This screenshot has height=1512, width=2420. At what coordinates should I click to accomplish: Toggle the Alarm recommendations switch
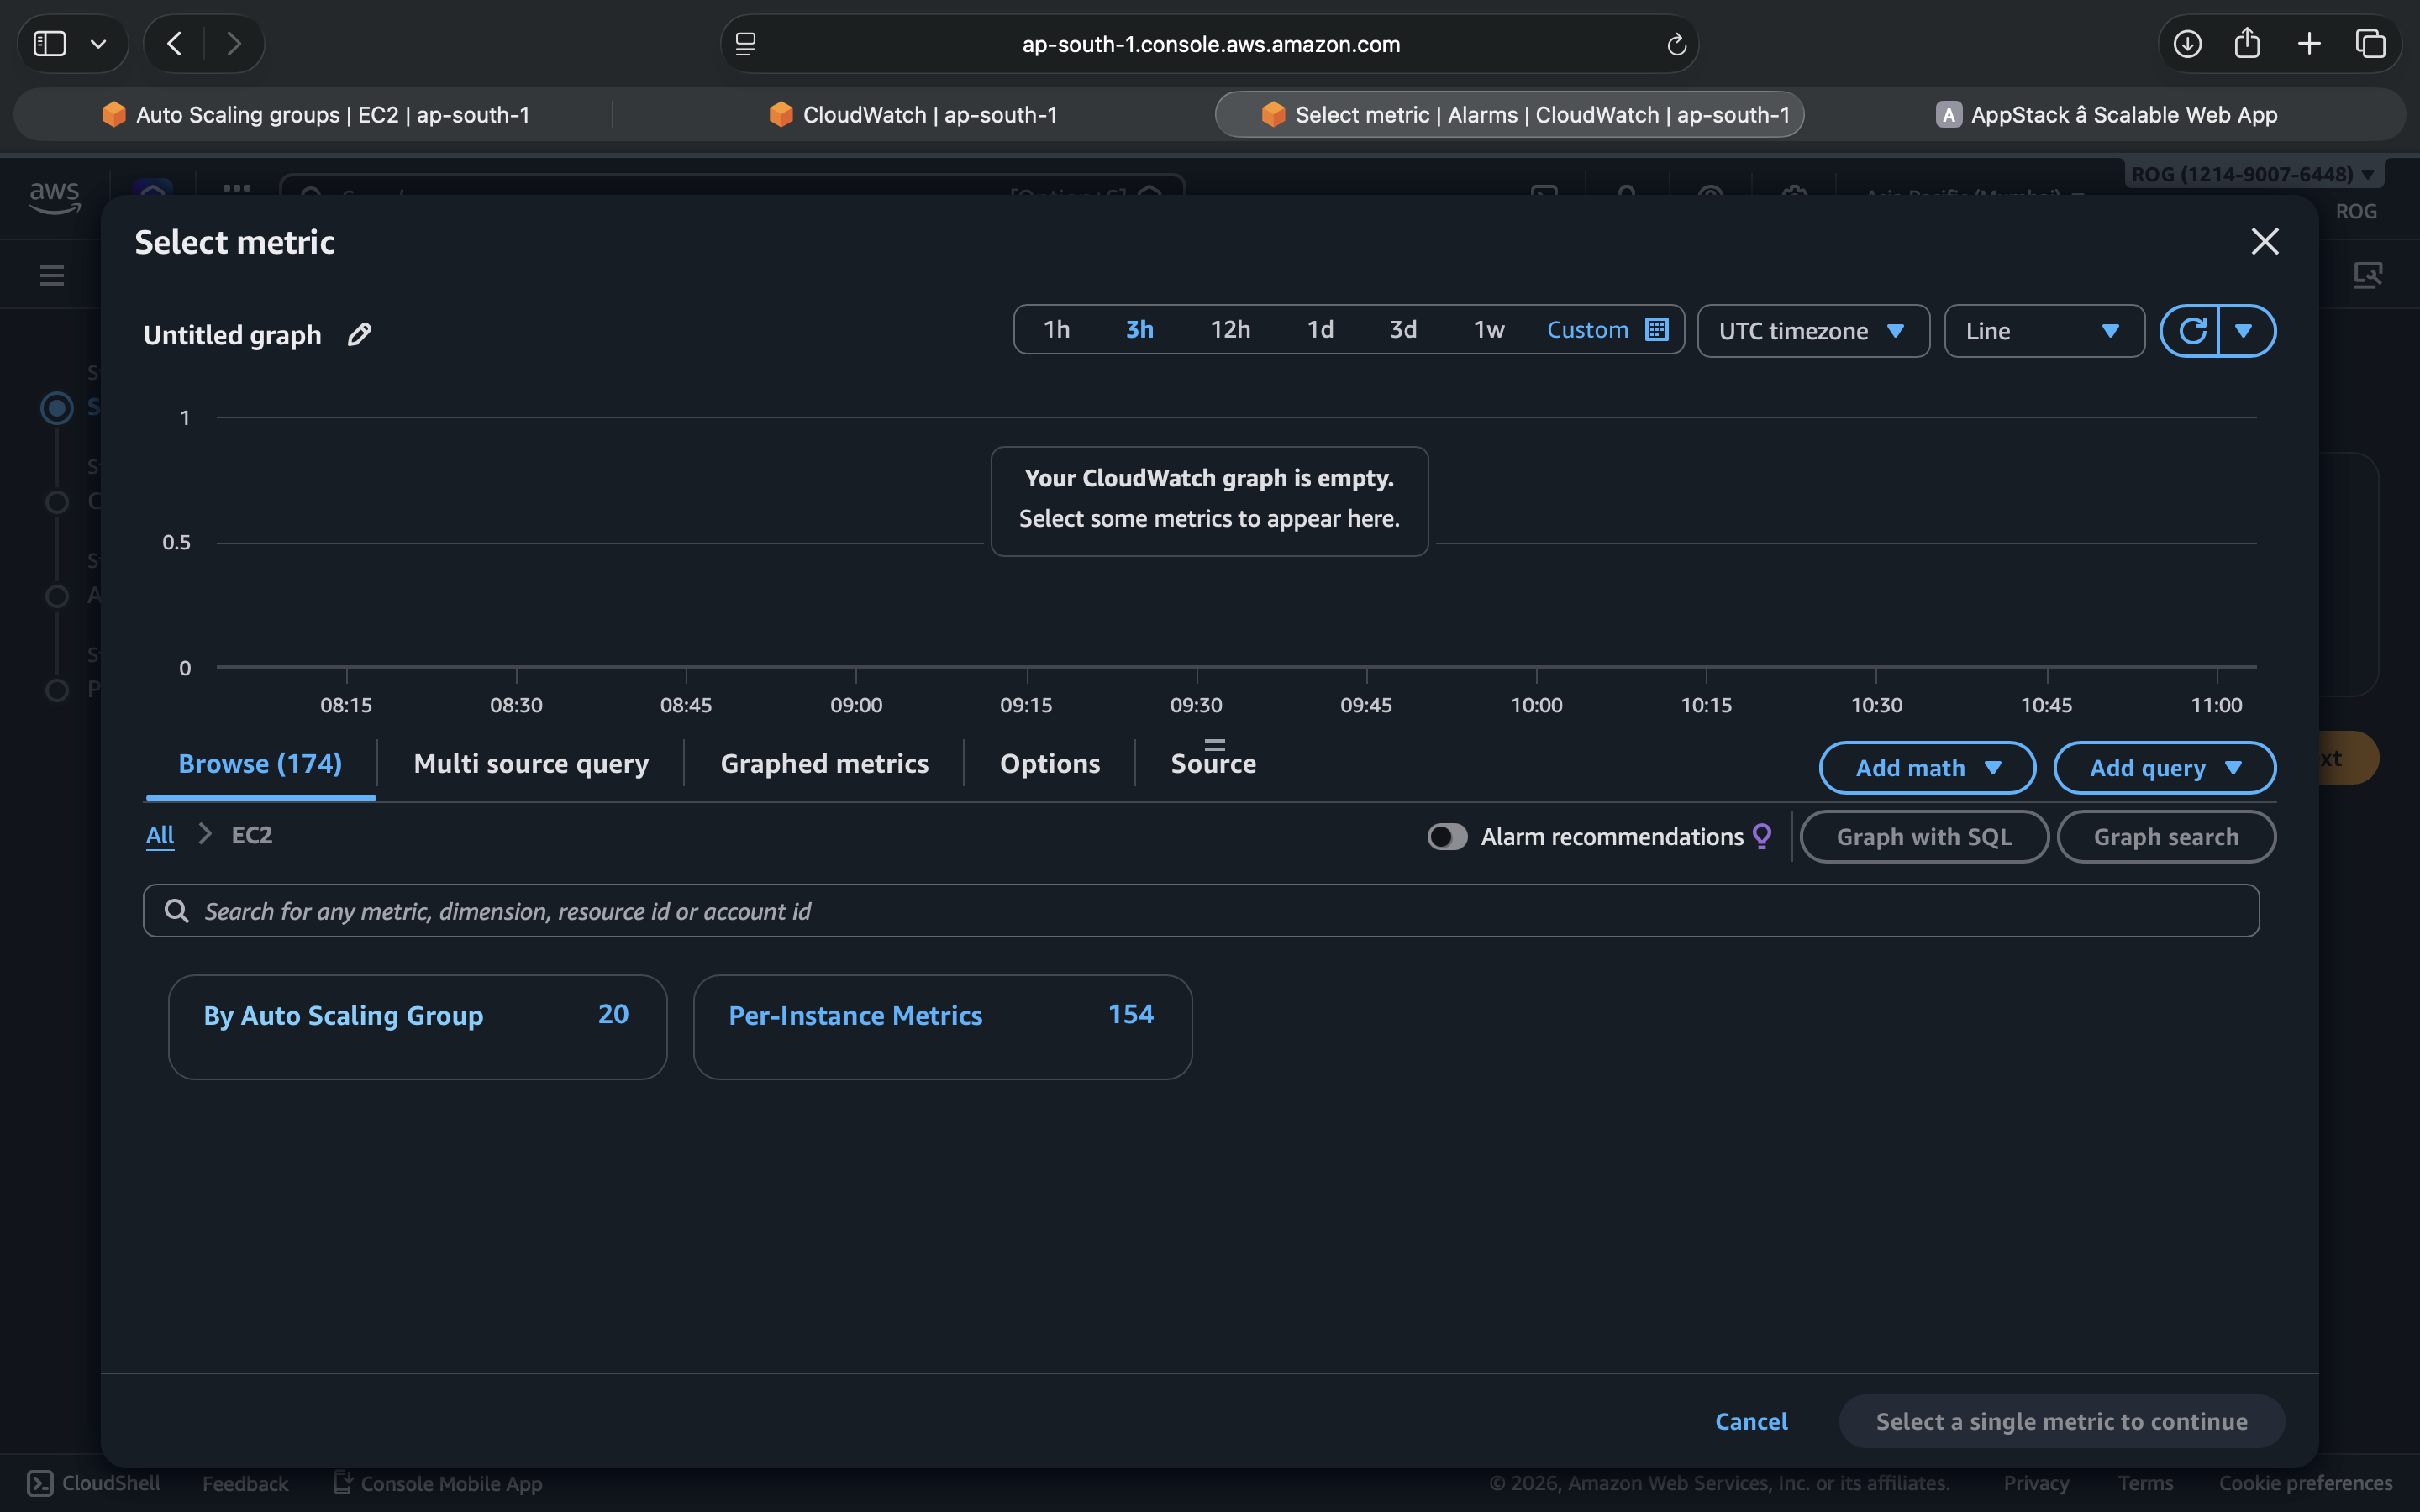tap(1446, 836)
